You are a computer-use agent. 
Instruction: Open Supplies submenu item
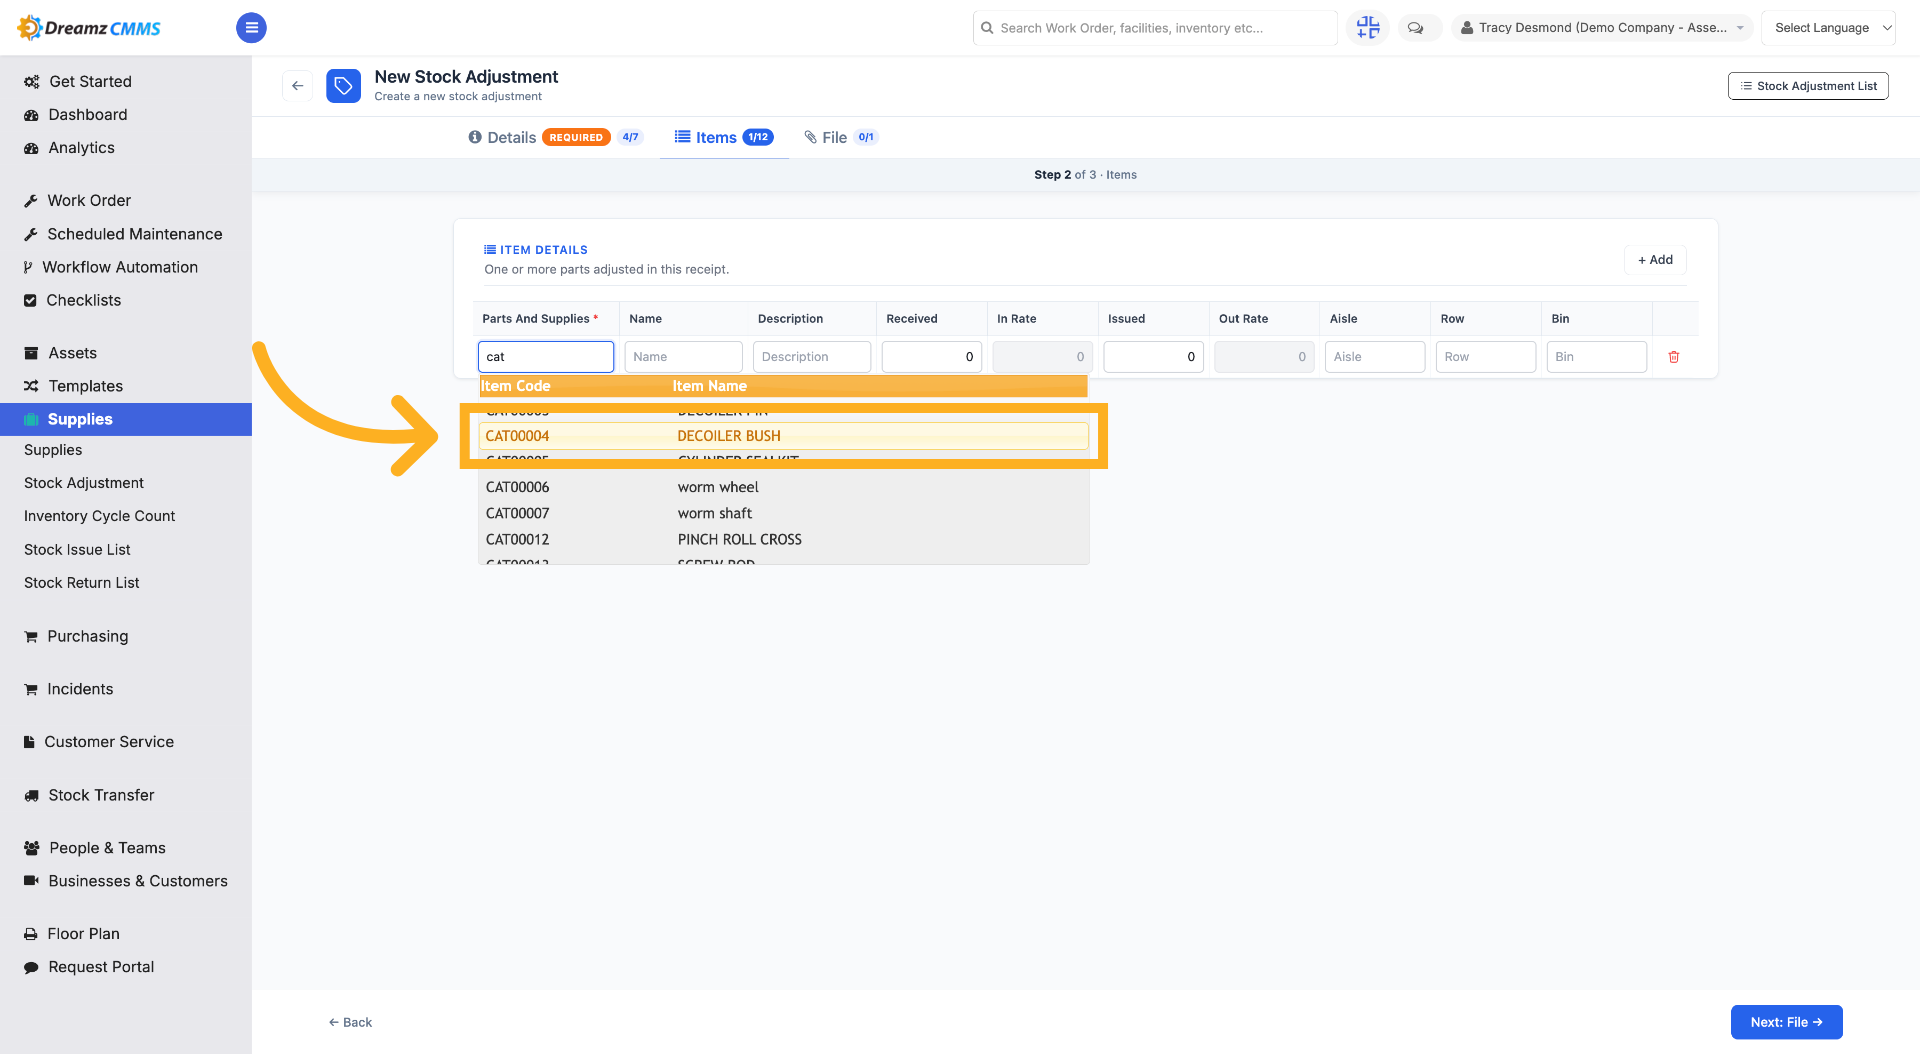coord(53,450)
